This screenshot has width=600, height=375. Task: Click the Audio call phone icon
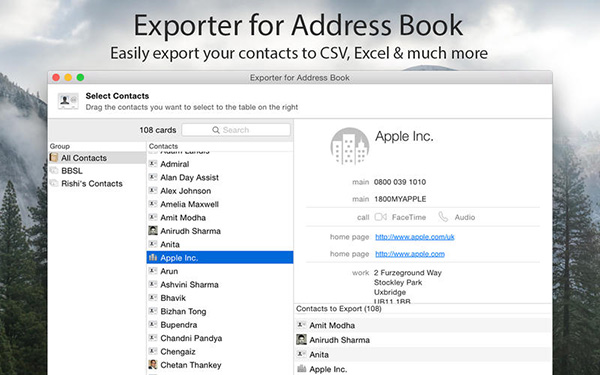click(x=443, y=217)
